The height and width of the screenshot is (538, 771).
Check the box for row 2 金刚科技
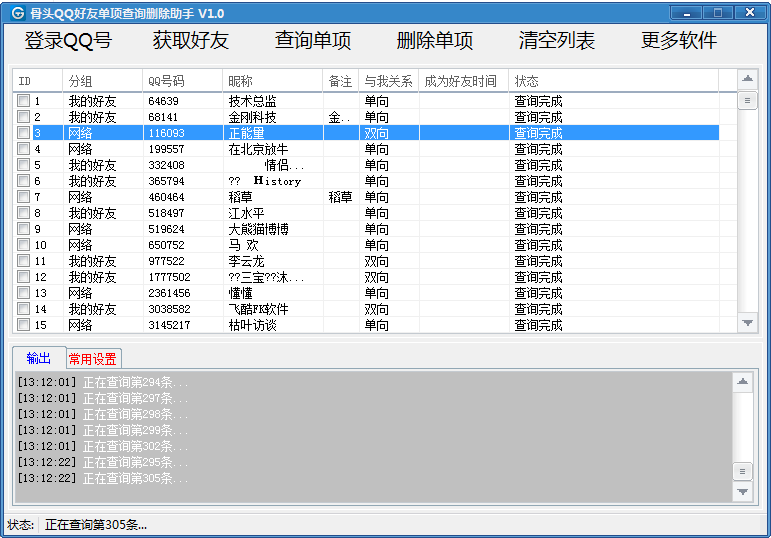(23, 117)
